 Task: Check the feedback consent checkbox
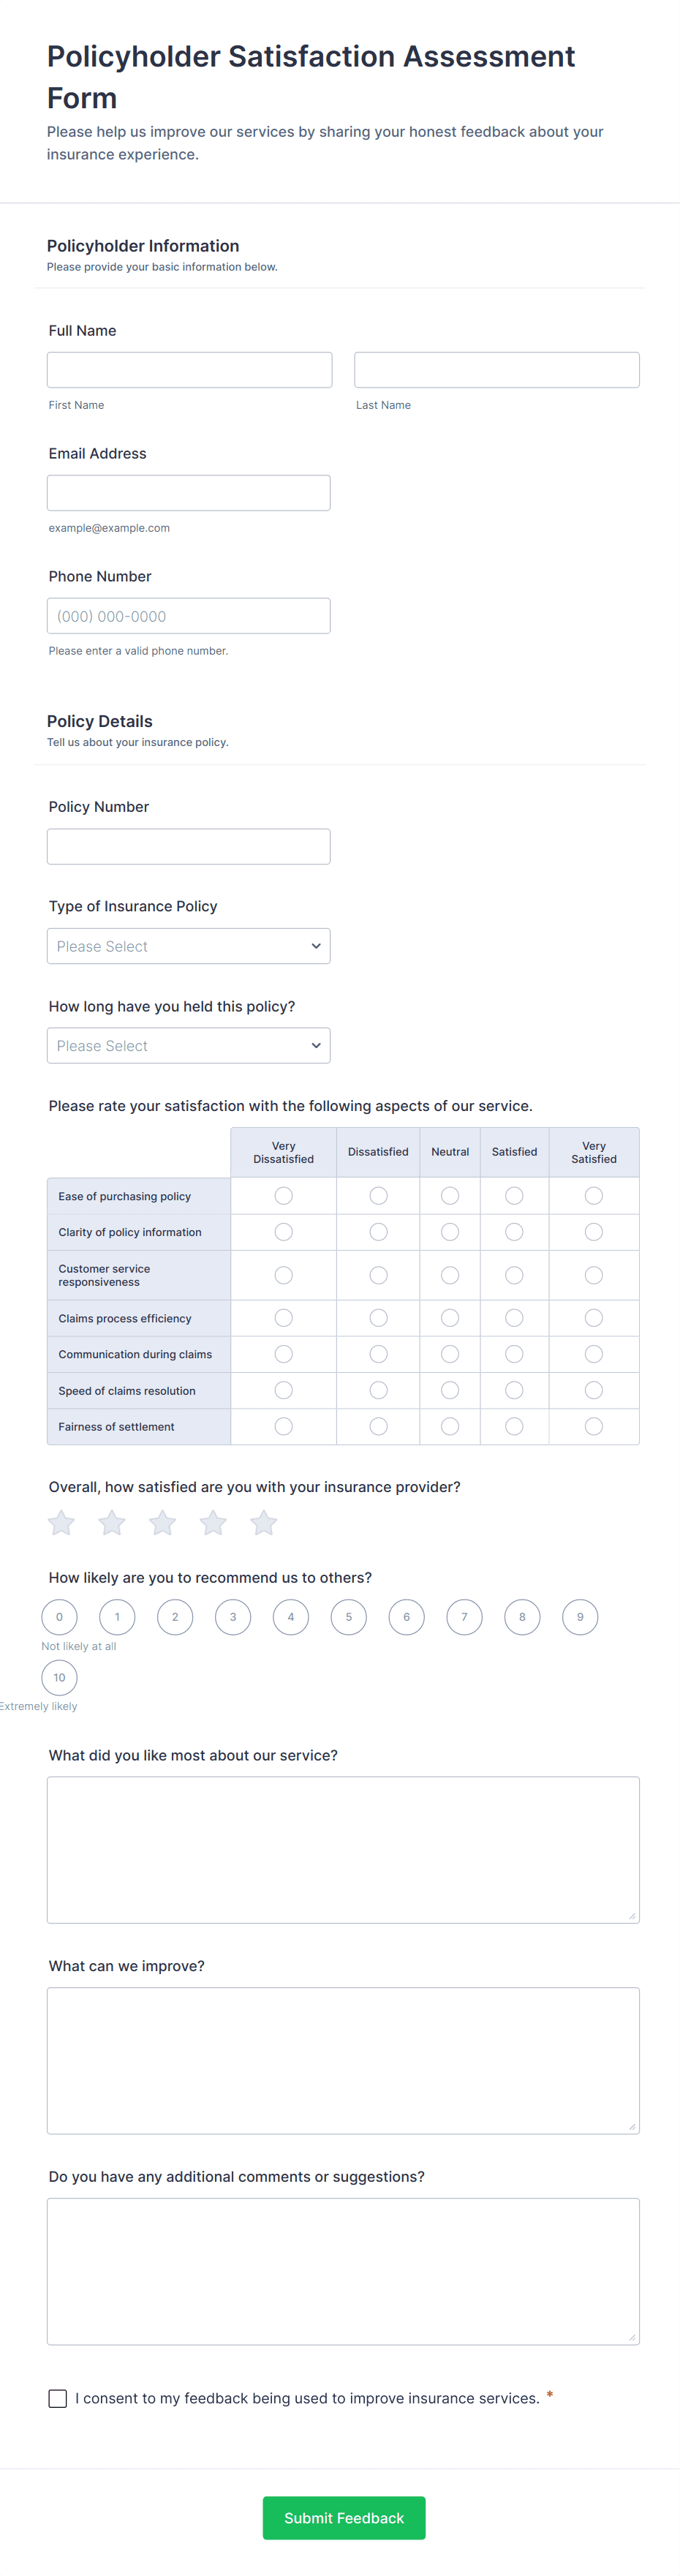click(58, 2398)
